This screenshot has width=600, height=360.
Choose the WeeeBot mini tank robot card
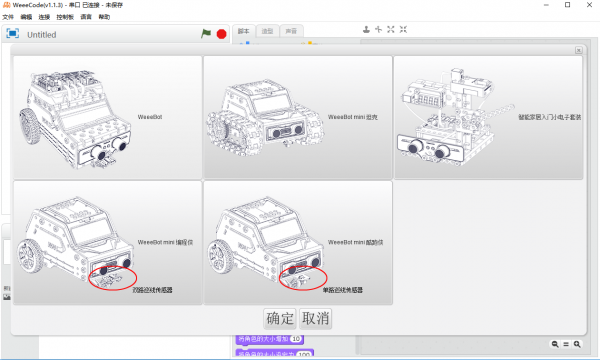(x=298, y=117)
